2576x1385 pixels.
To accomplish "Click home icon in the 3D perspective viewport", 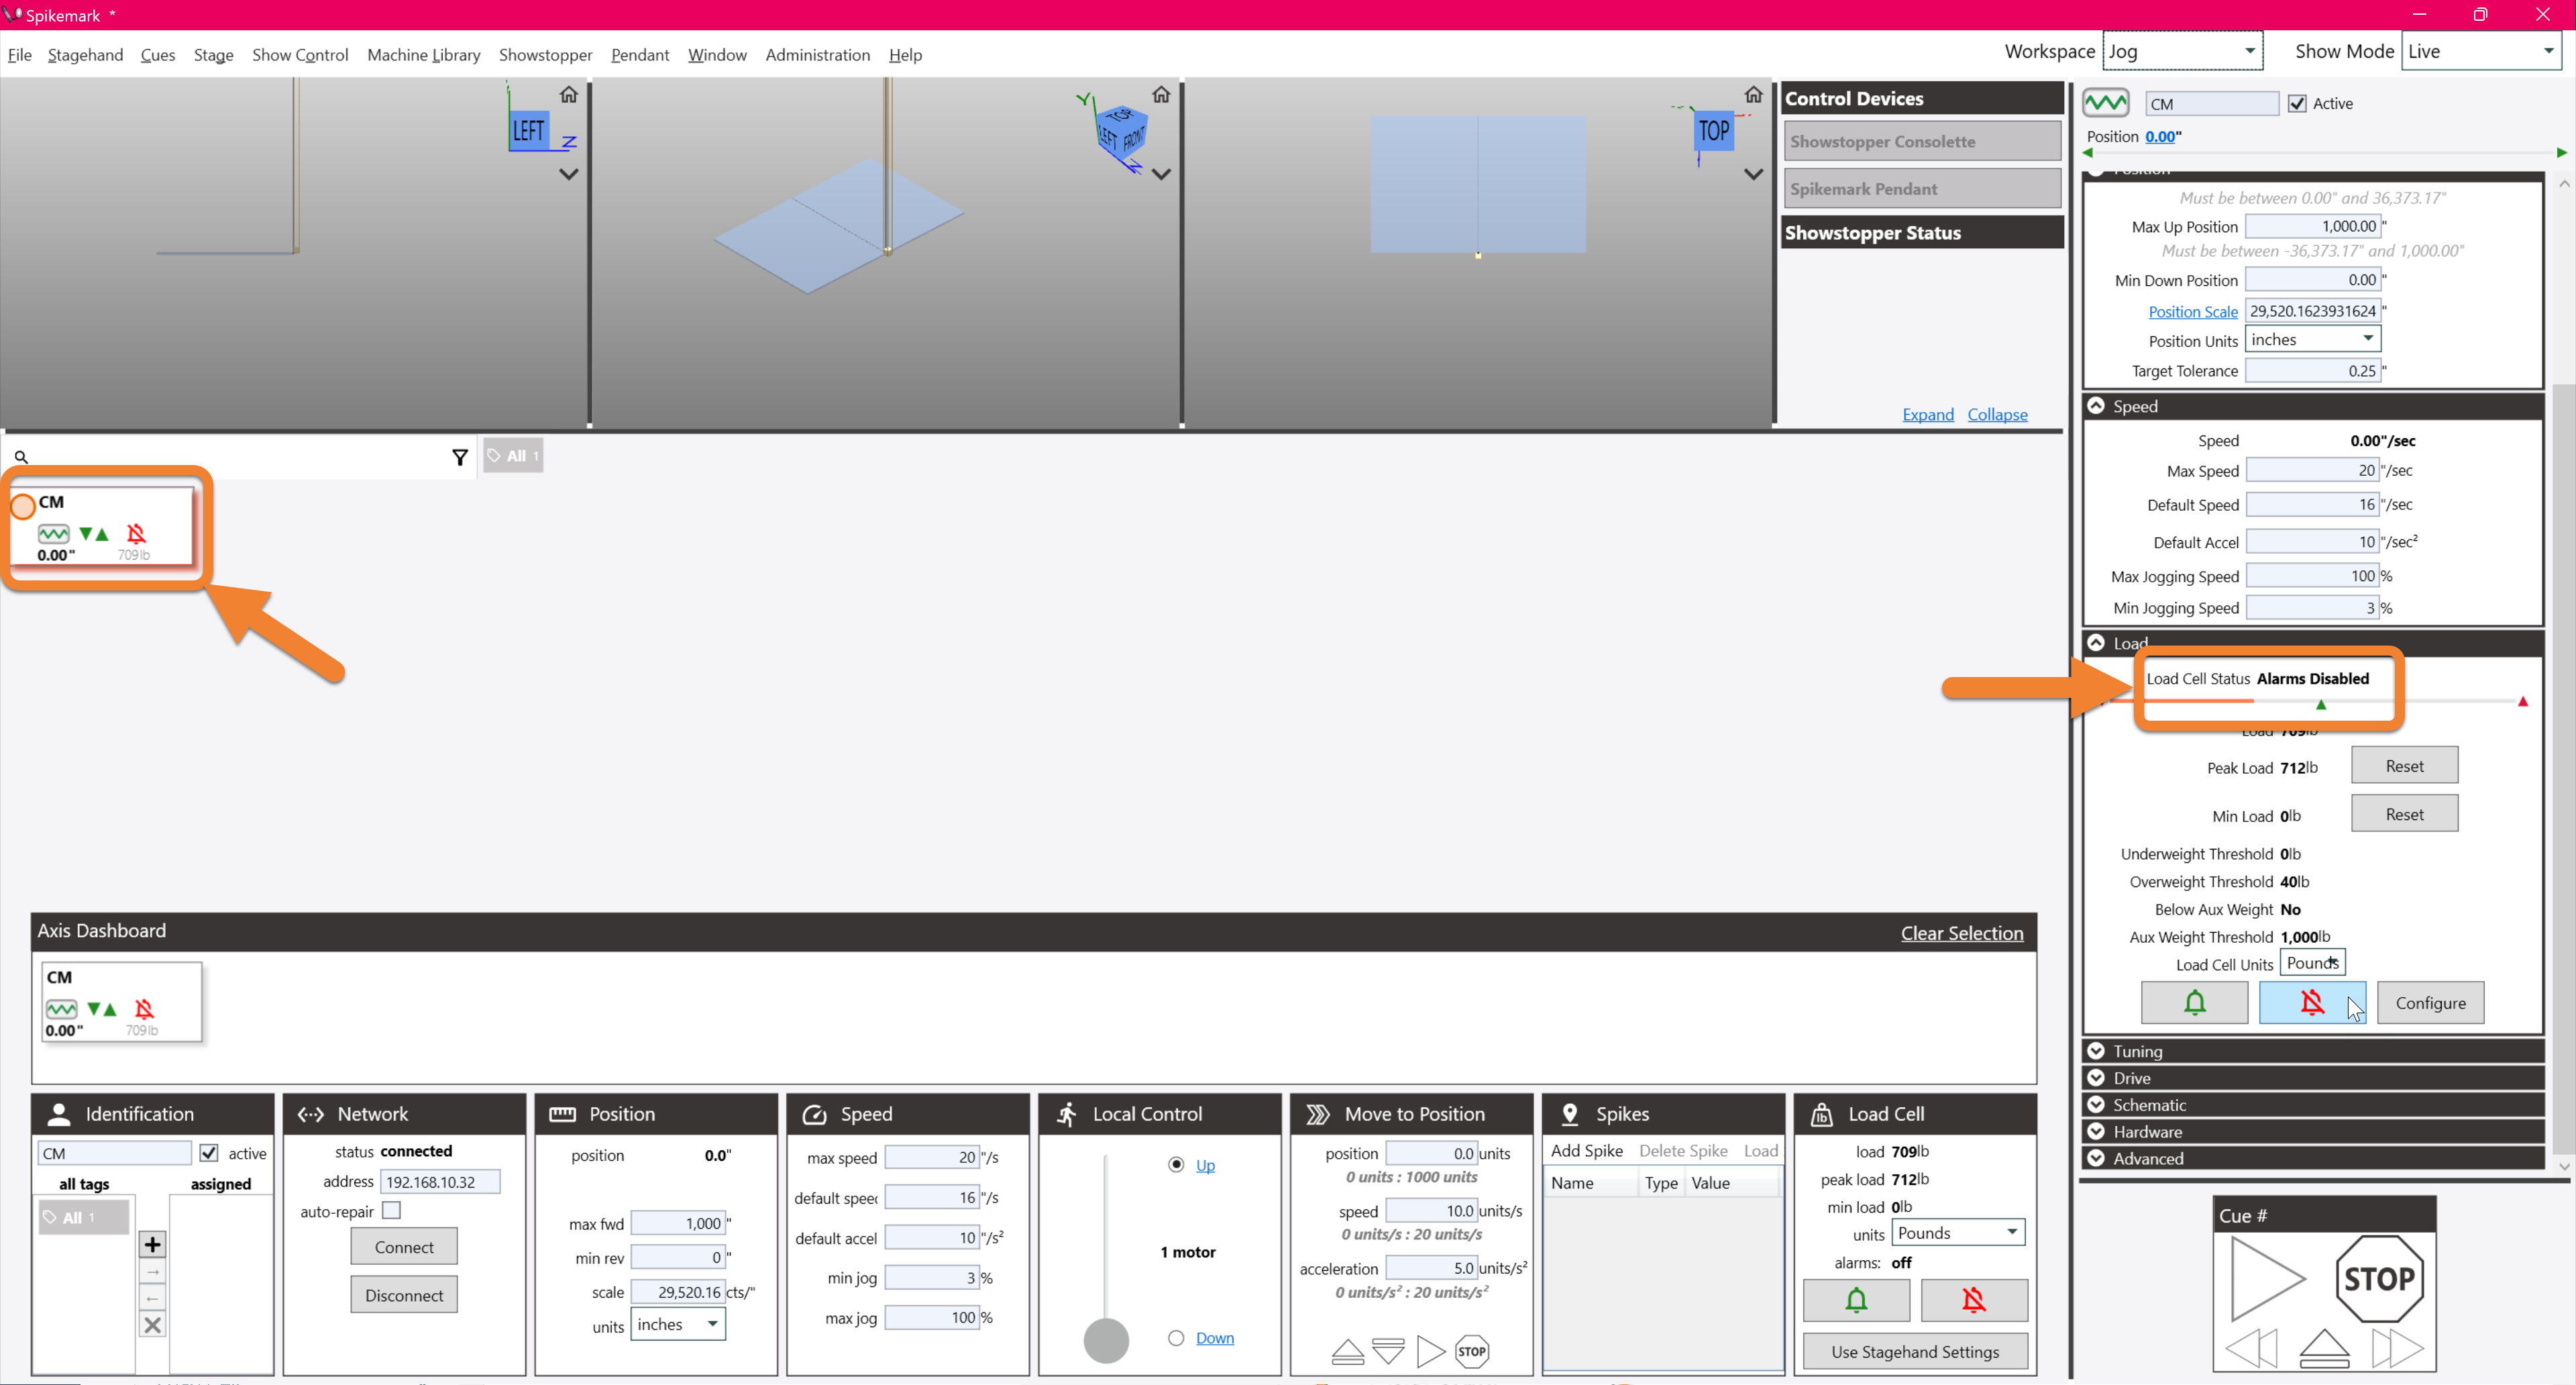I will (x=1160, y=95).
